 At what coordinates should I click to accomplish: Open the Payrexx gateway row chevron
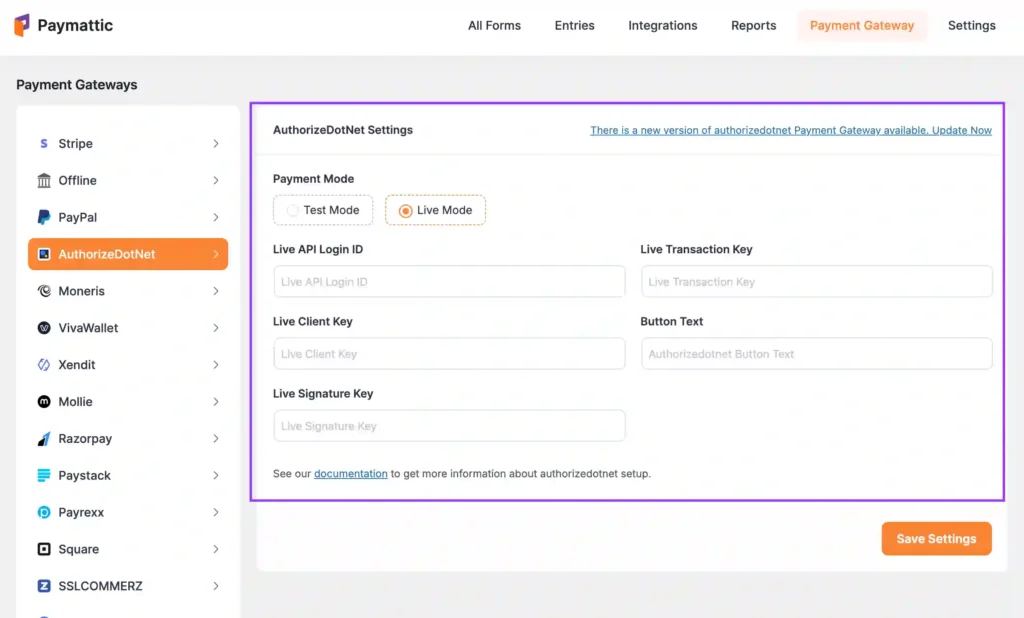[x=216, y=512]
